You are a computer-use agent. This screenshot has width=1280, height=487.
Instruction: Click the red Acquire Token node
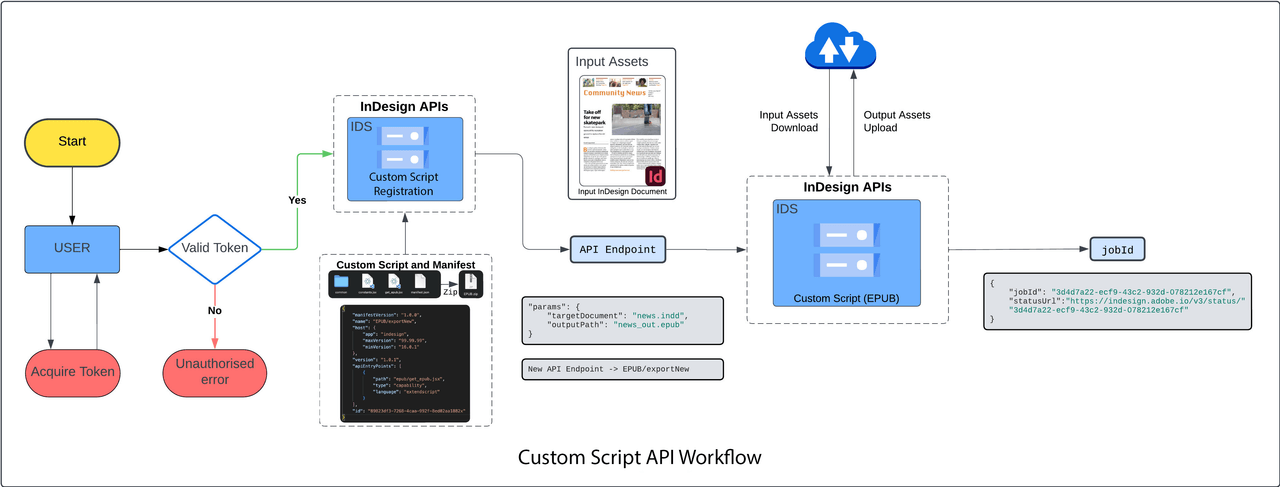click(72, 372)
